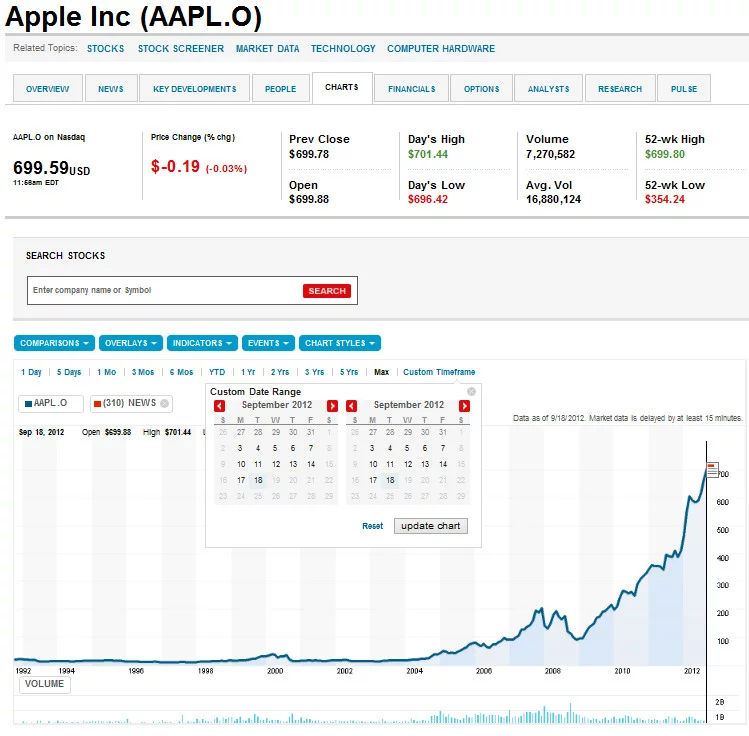Toggle the VOLUME panel label
This screenshot has height=736, width=749.
pos(44,684)
